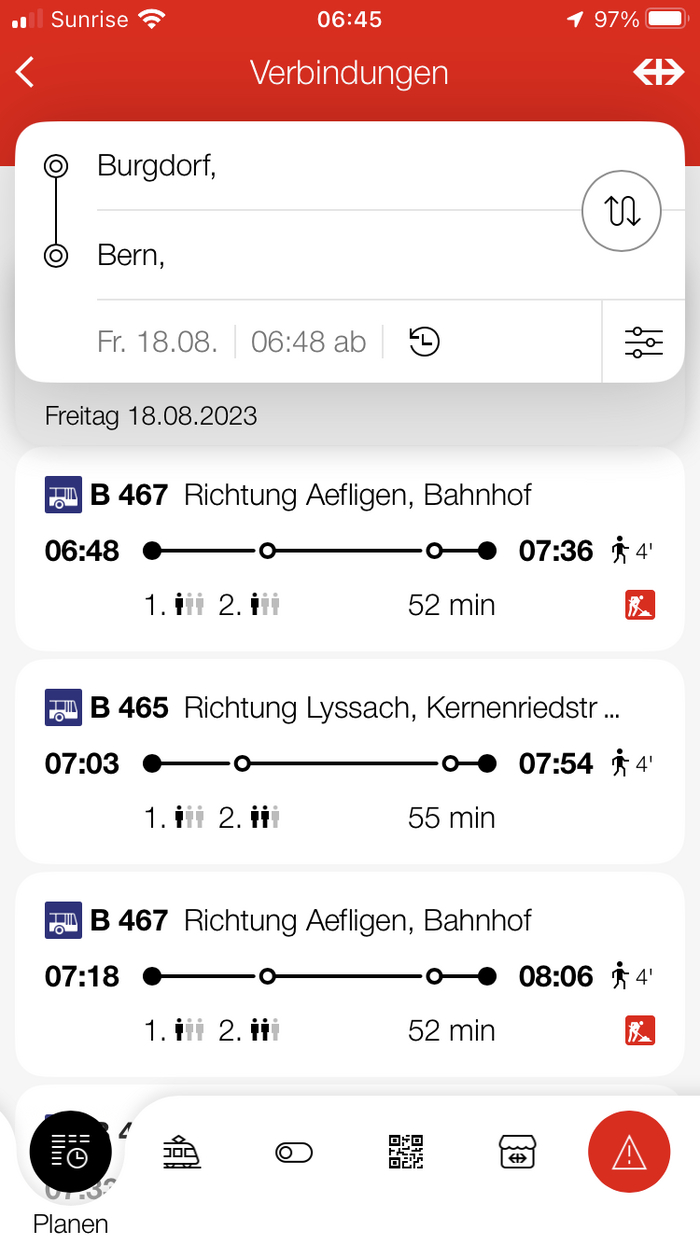Edit the Bern destination field
The height and width of the screenshot is (1245, 700).
tap(338, 256)
